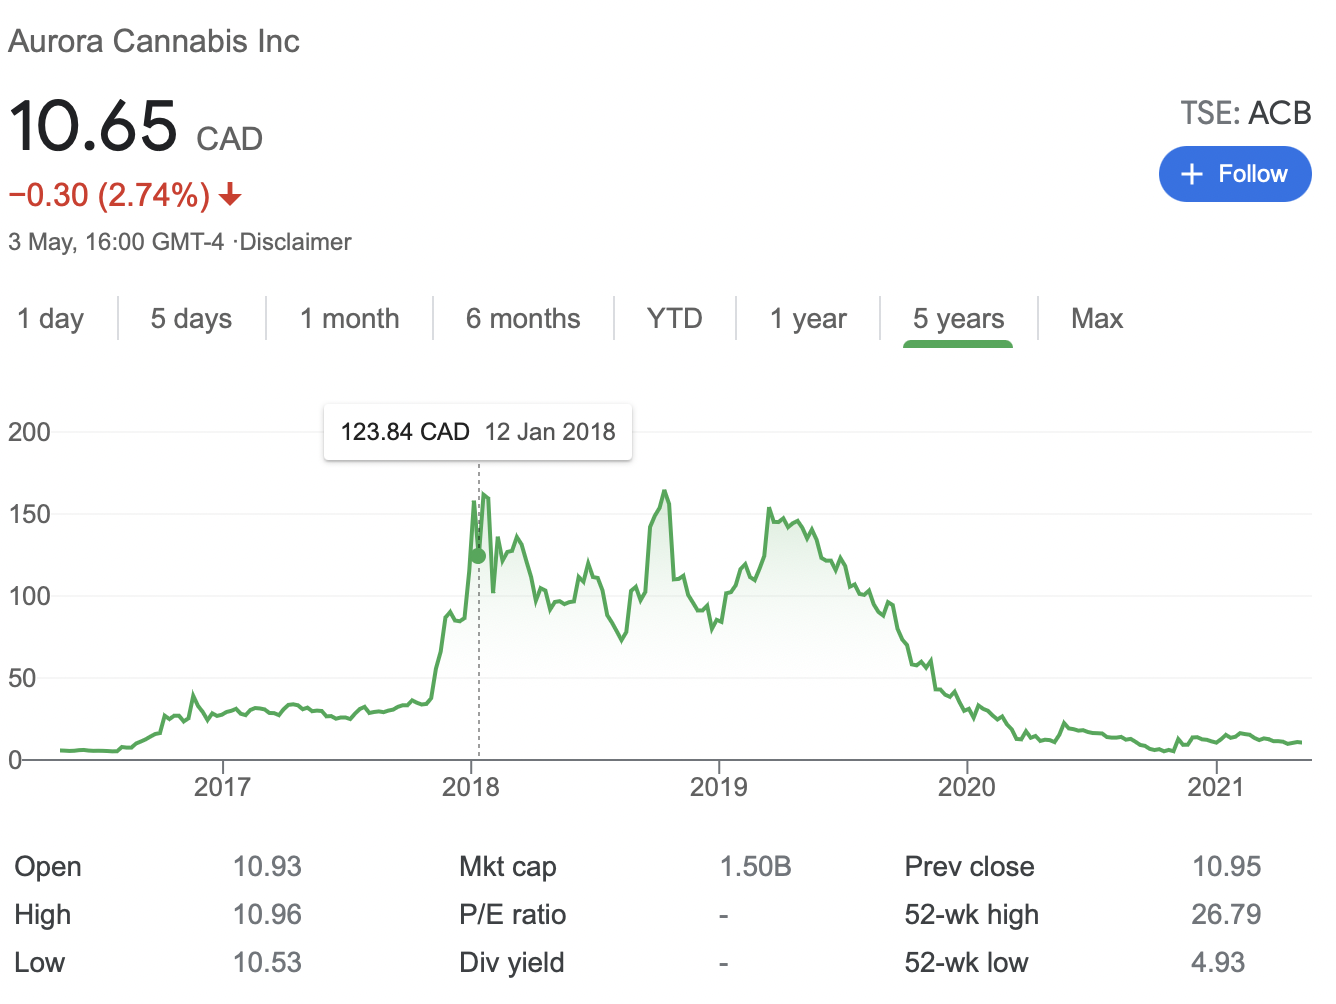Open the Disclaimer link

[x=296, y=242]
